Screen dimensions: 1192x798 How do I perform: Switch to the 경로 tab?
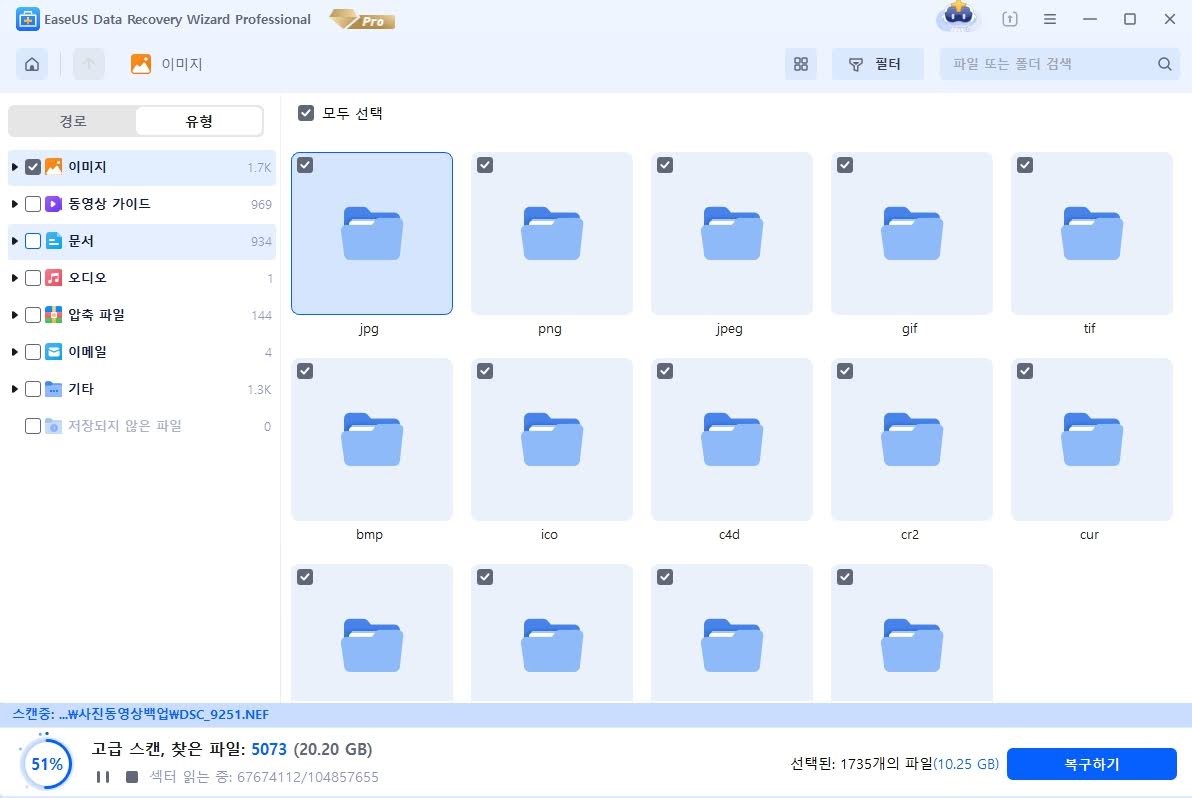73,121
